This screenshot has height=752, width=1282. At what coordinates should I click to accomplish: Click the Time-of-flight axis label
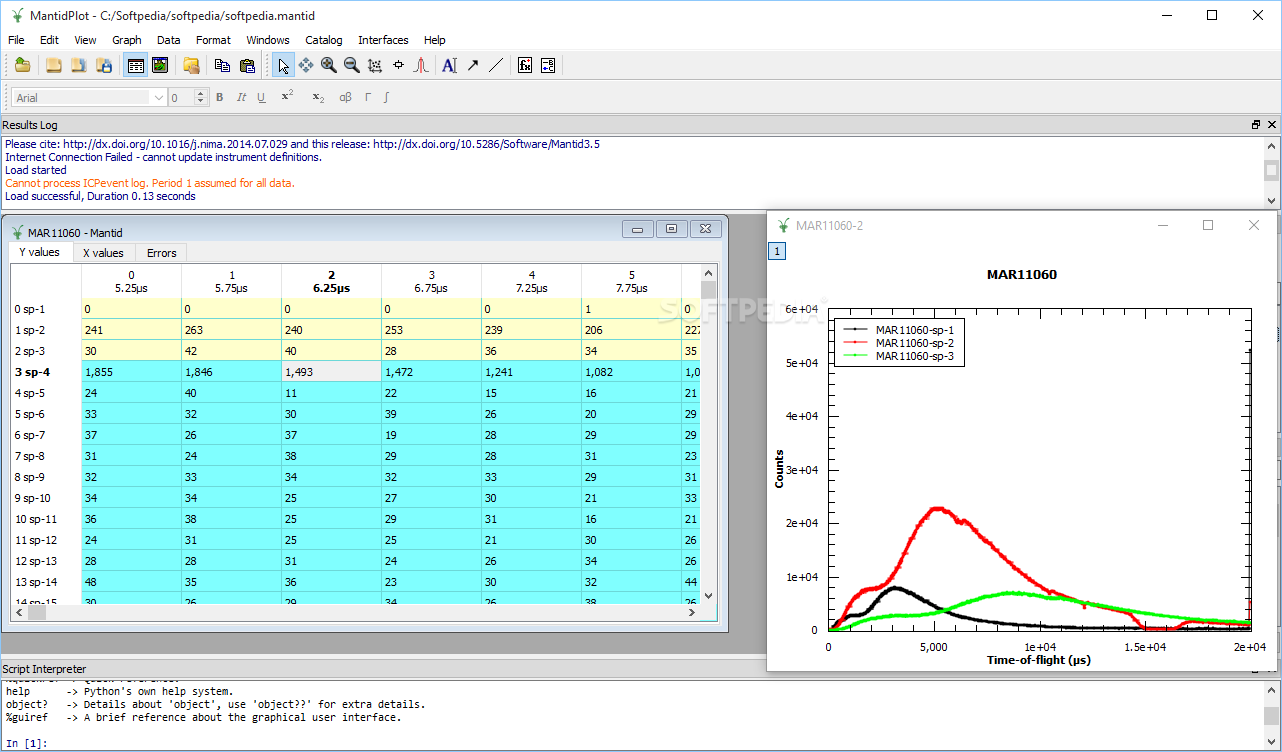(x=1038, y=660)
